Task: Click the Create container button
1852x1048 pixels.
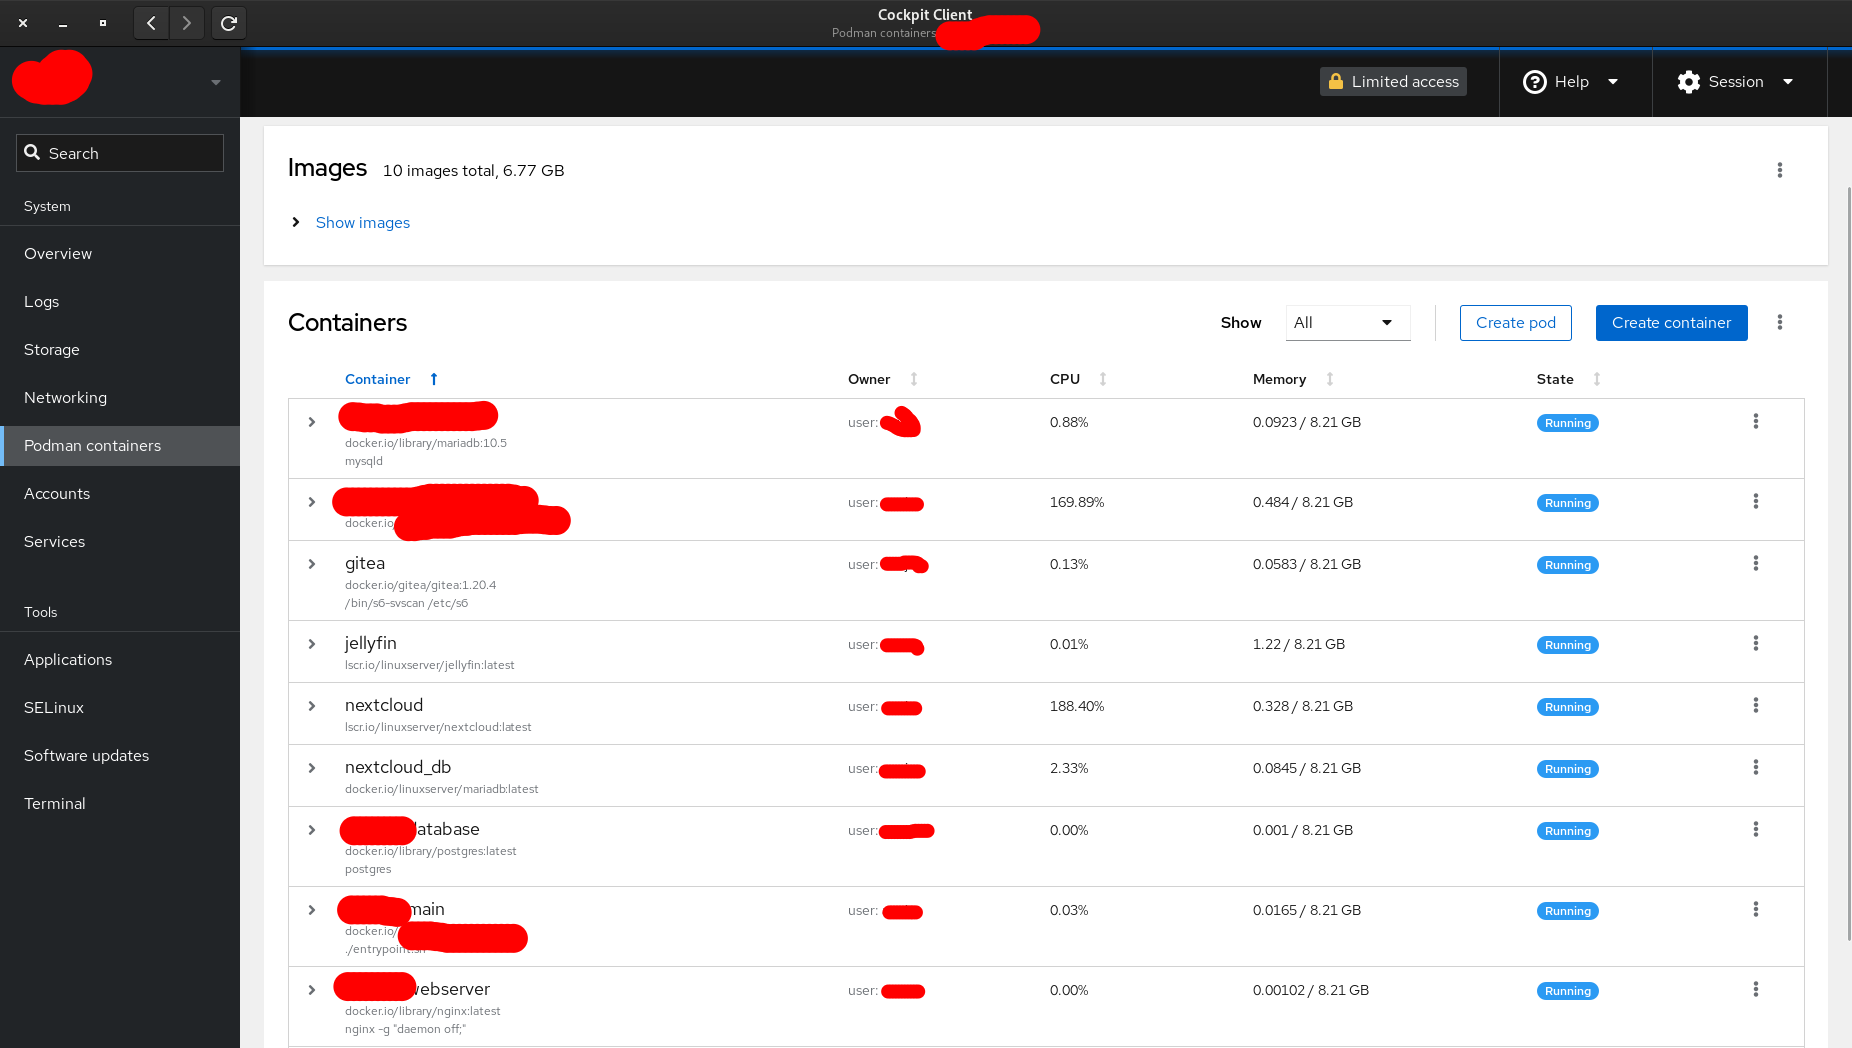Action: coord(1671,322)
